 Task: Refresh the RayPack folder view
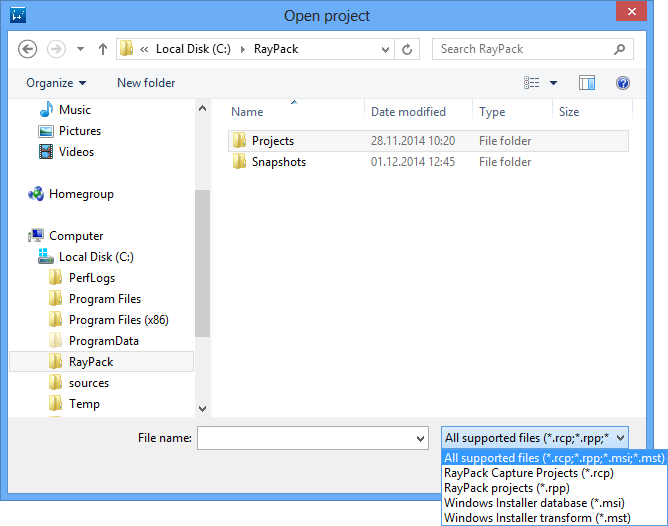407,49
